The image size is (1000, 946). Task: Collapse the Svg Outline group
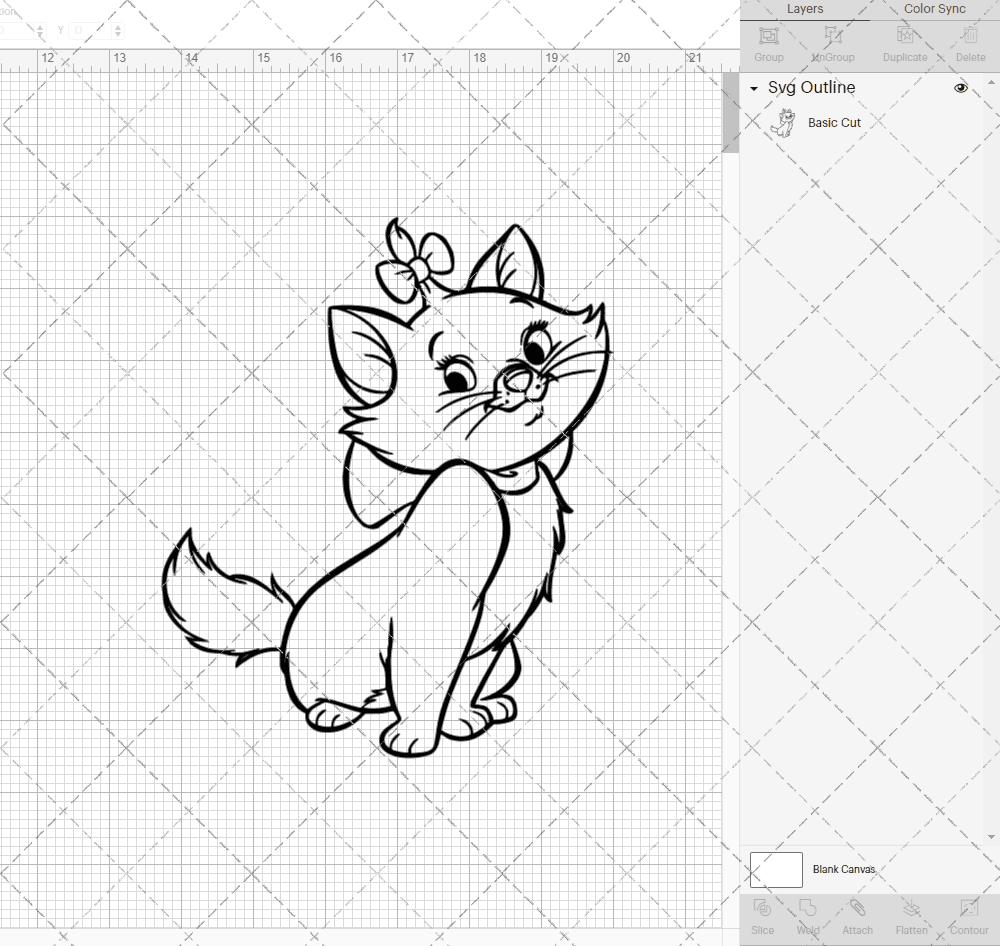coord(754,89)
